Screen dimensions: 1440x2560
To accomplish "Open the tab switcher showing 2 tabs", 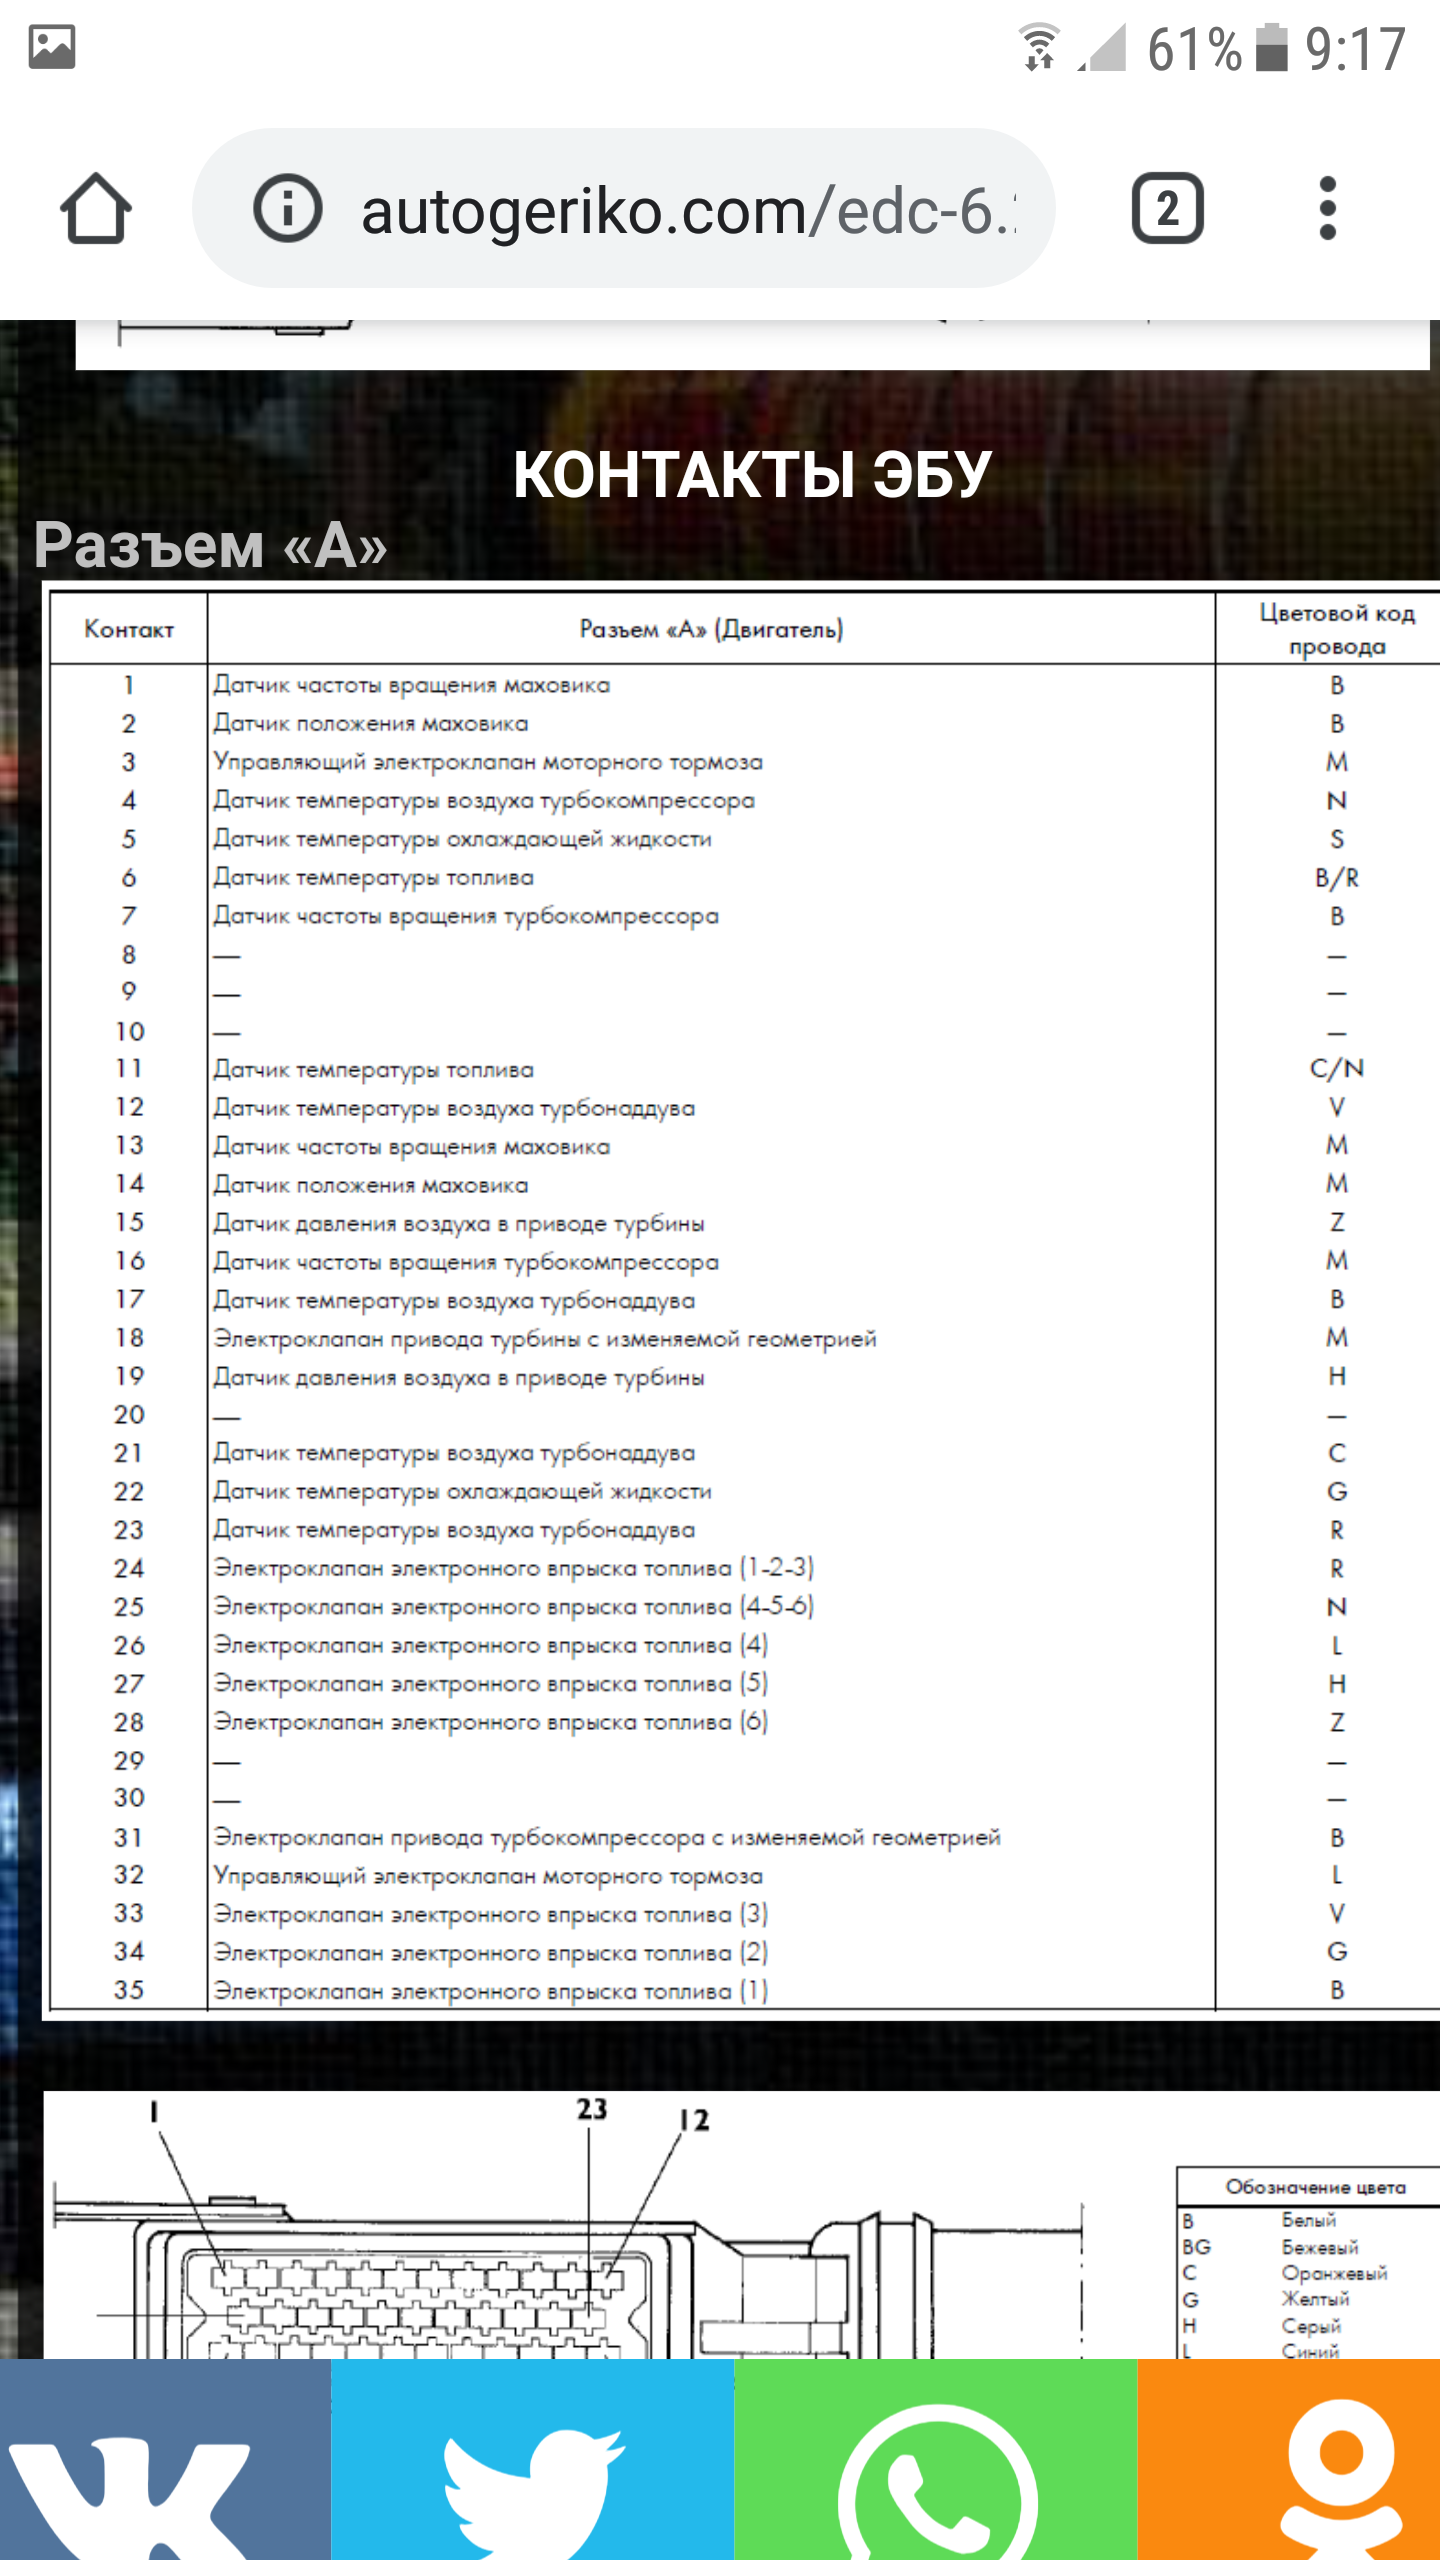I will tap(1167, 209).
